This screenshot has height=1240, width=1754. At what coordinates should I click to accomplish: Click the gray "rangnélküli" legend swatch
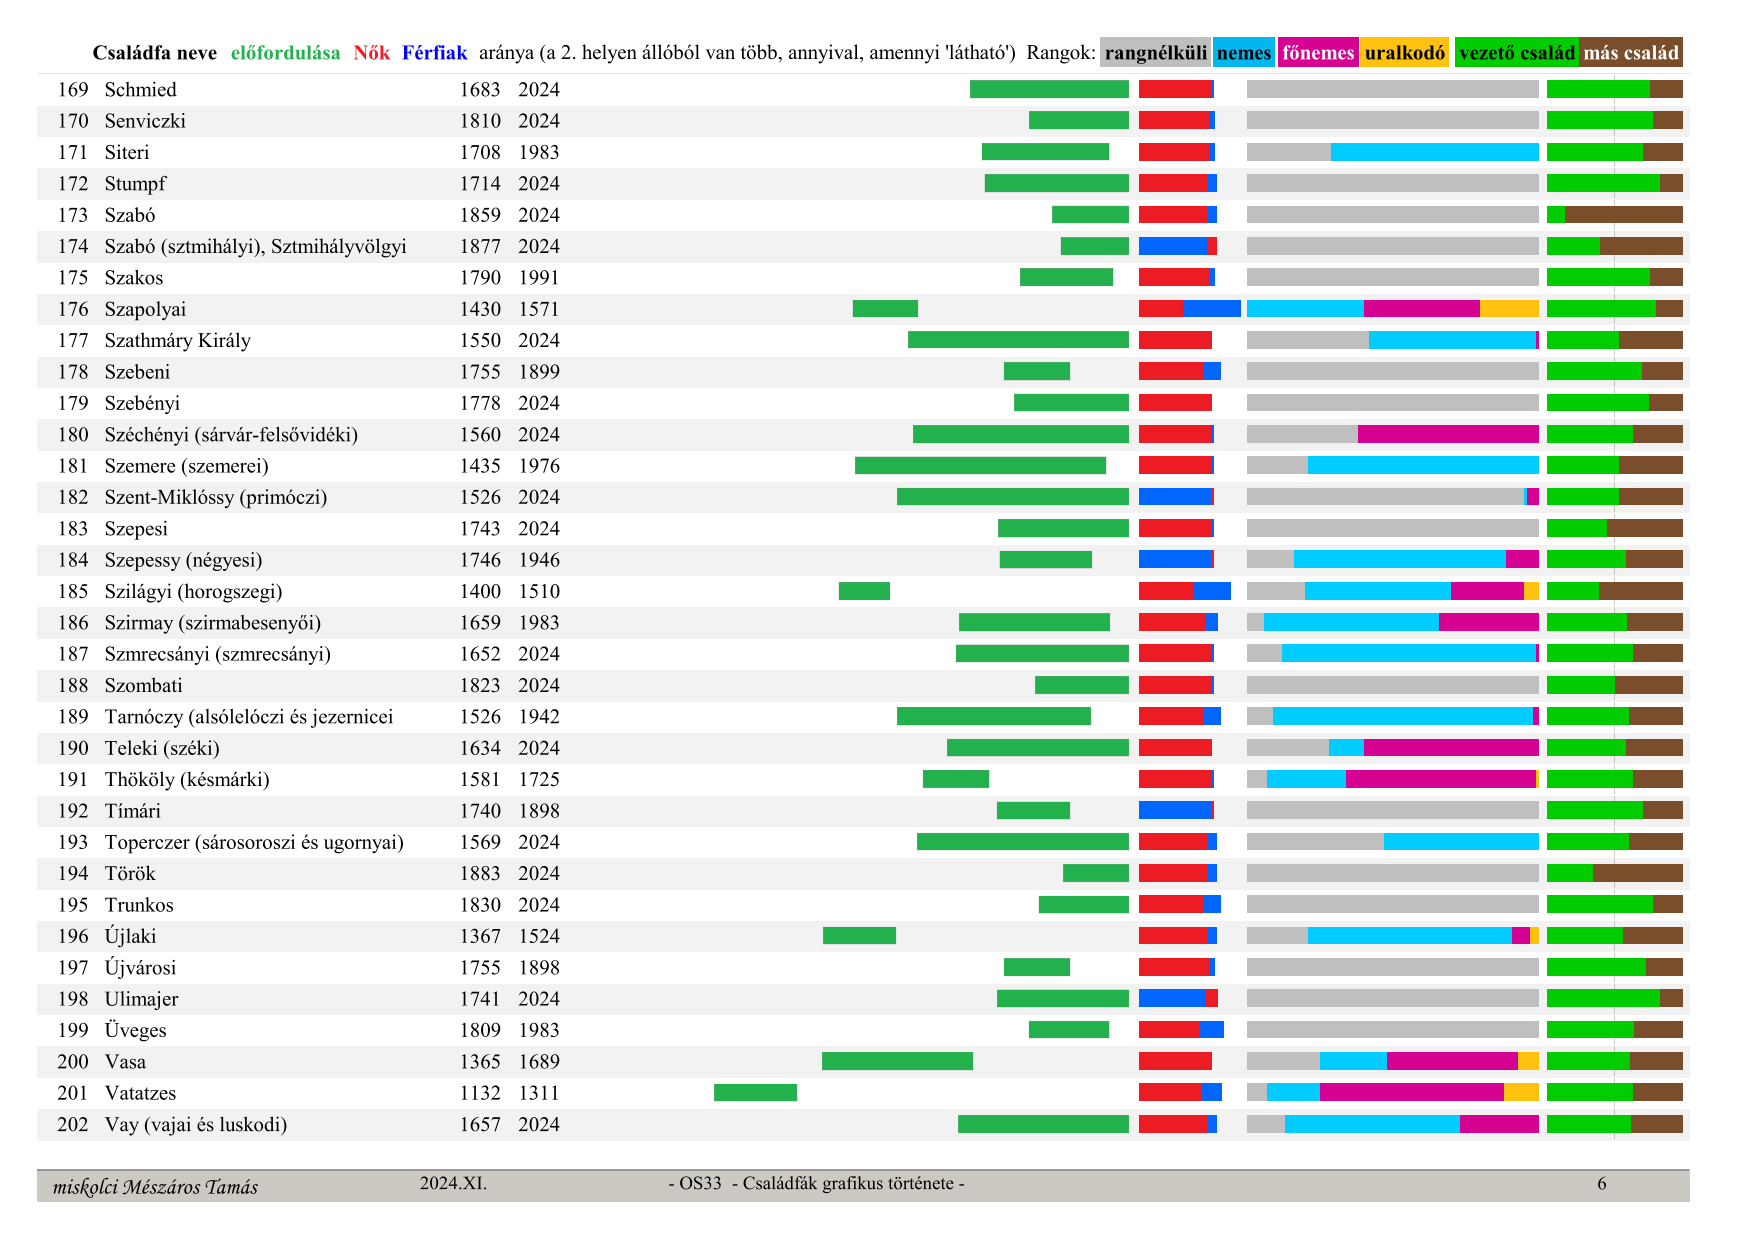tap(1155, 53)
